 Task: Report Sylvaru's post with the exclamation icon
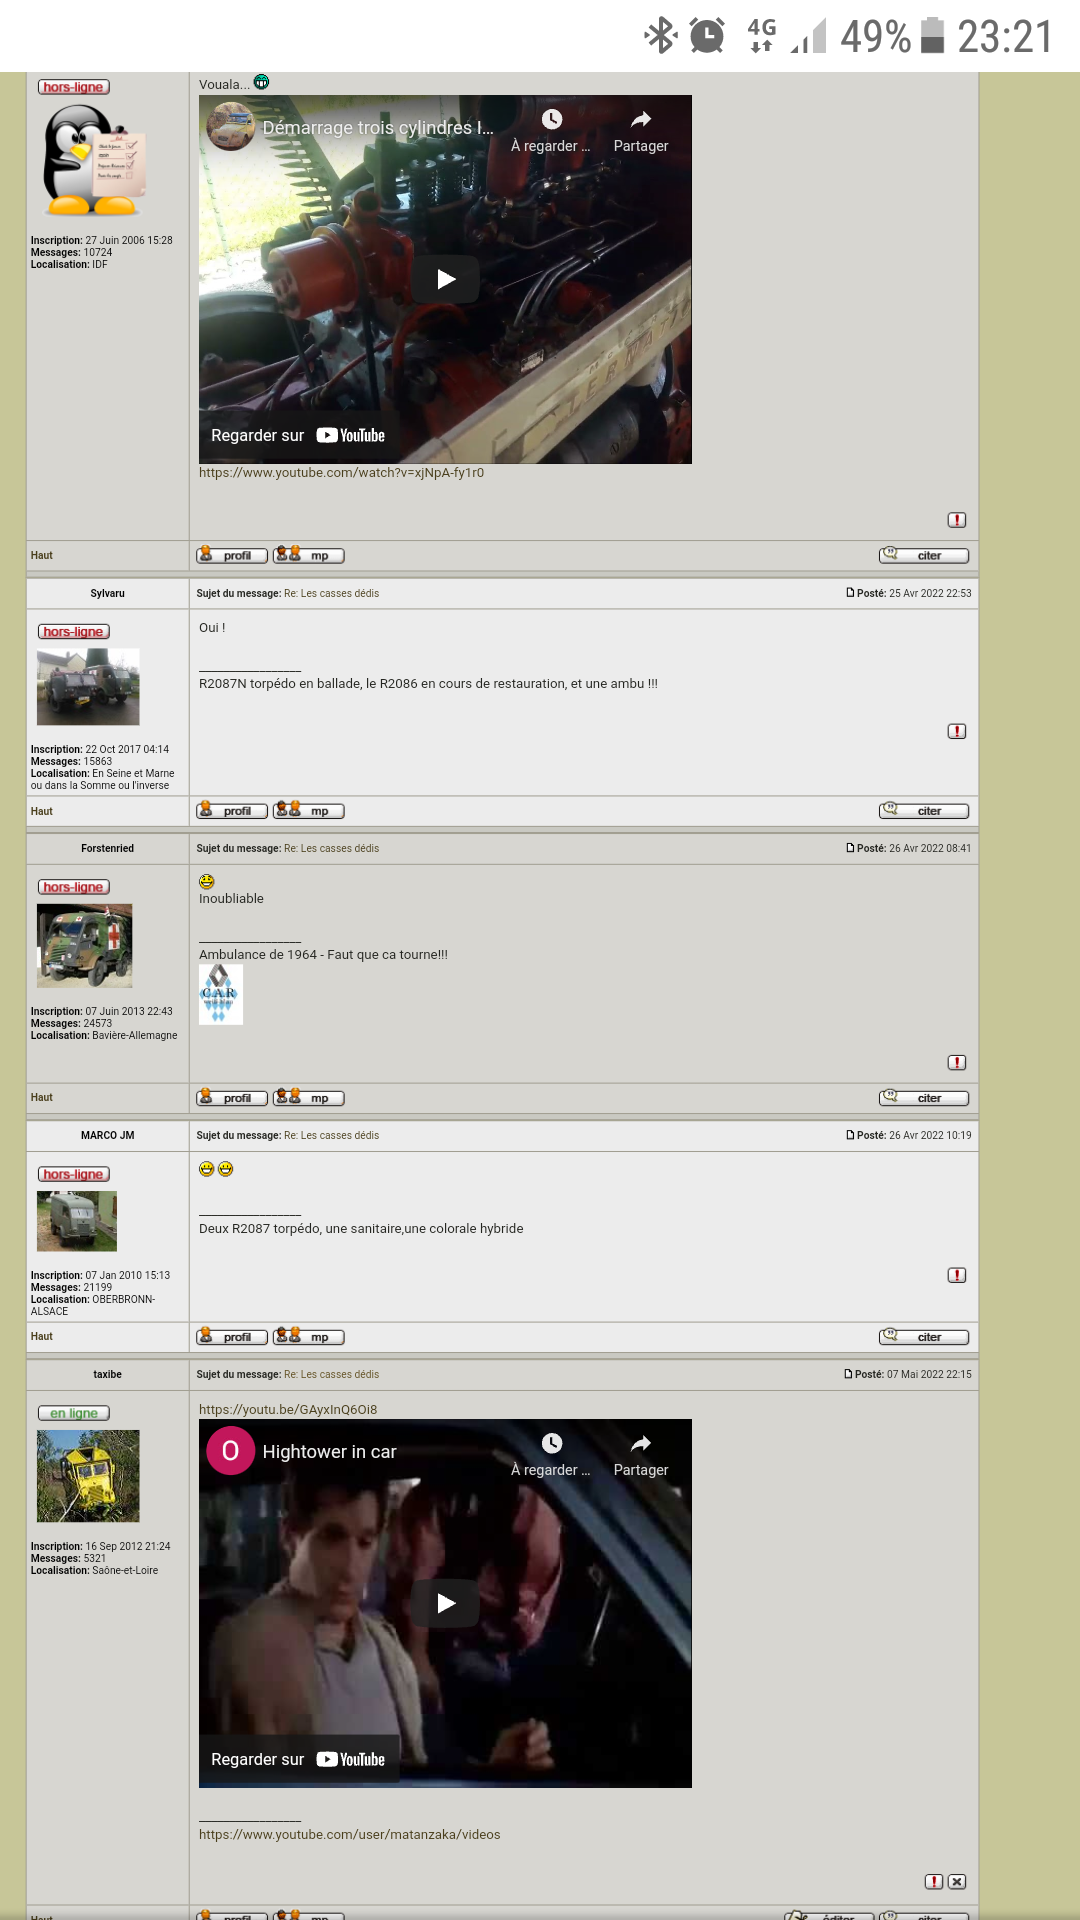pyautogui.click(x=957, y=731)
